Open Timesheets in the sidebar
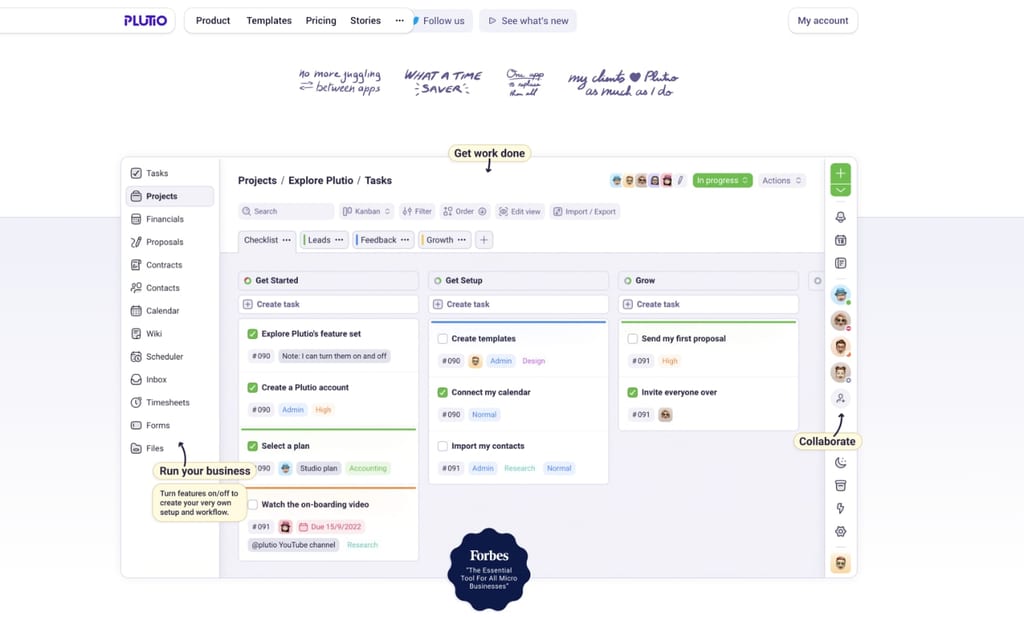Viewport: 1024px width, 617px height. click(x=160, y=402)
